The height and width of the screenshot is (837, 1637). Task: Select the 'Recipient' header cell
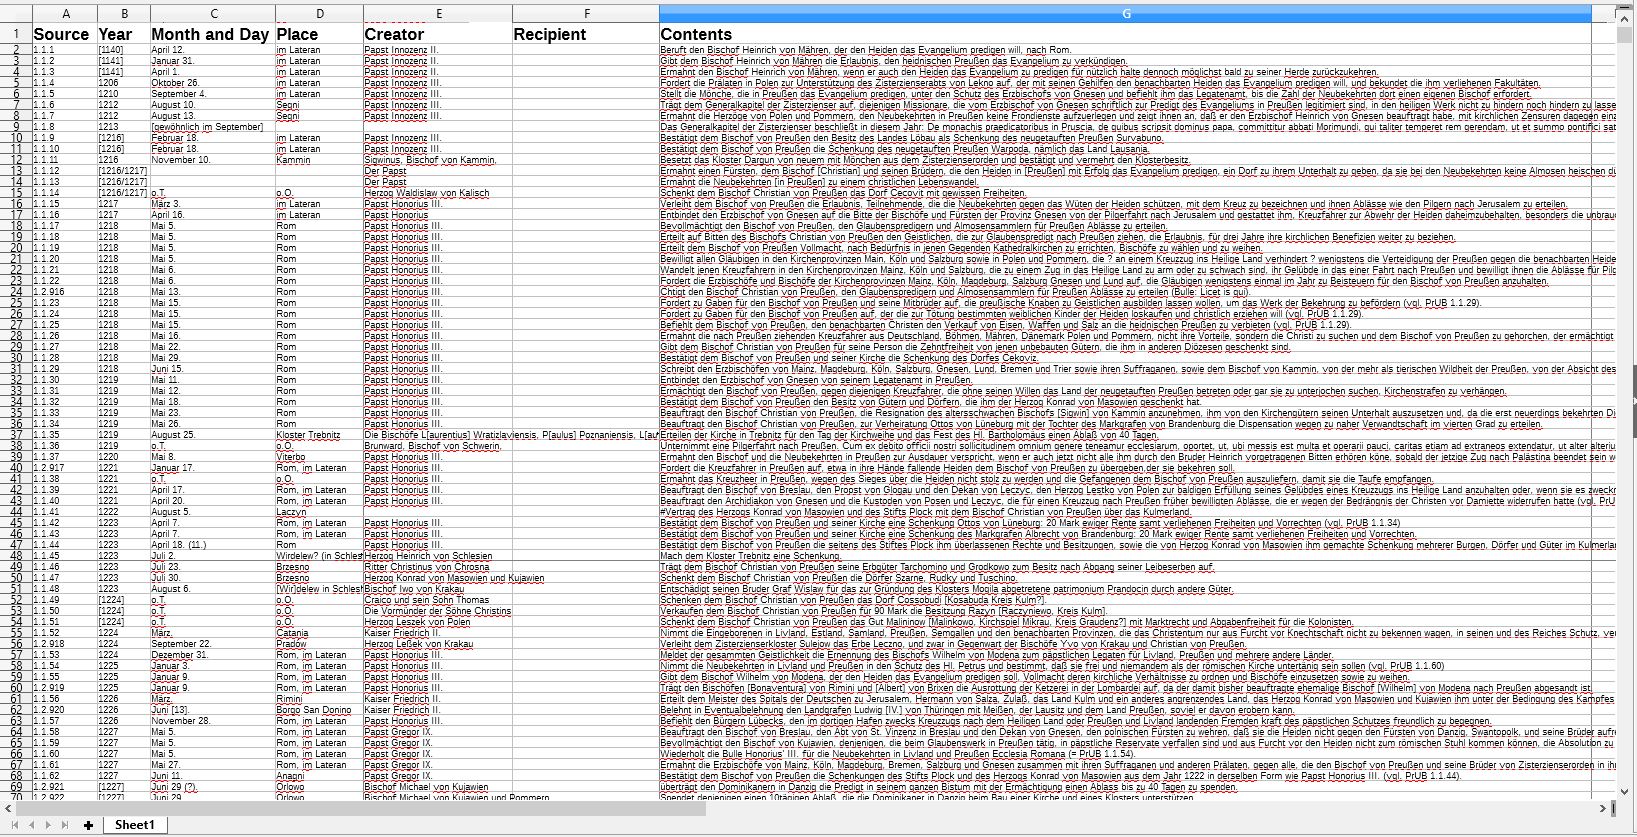click(586, 33)
